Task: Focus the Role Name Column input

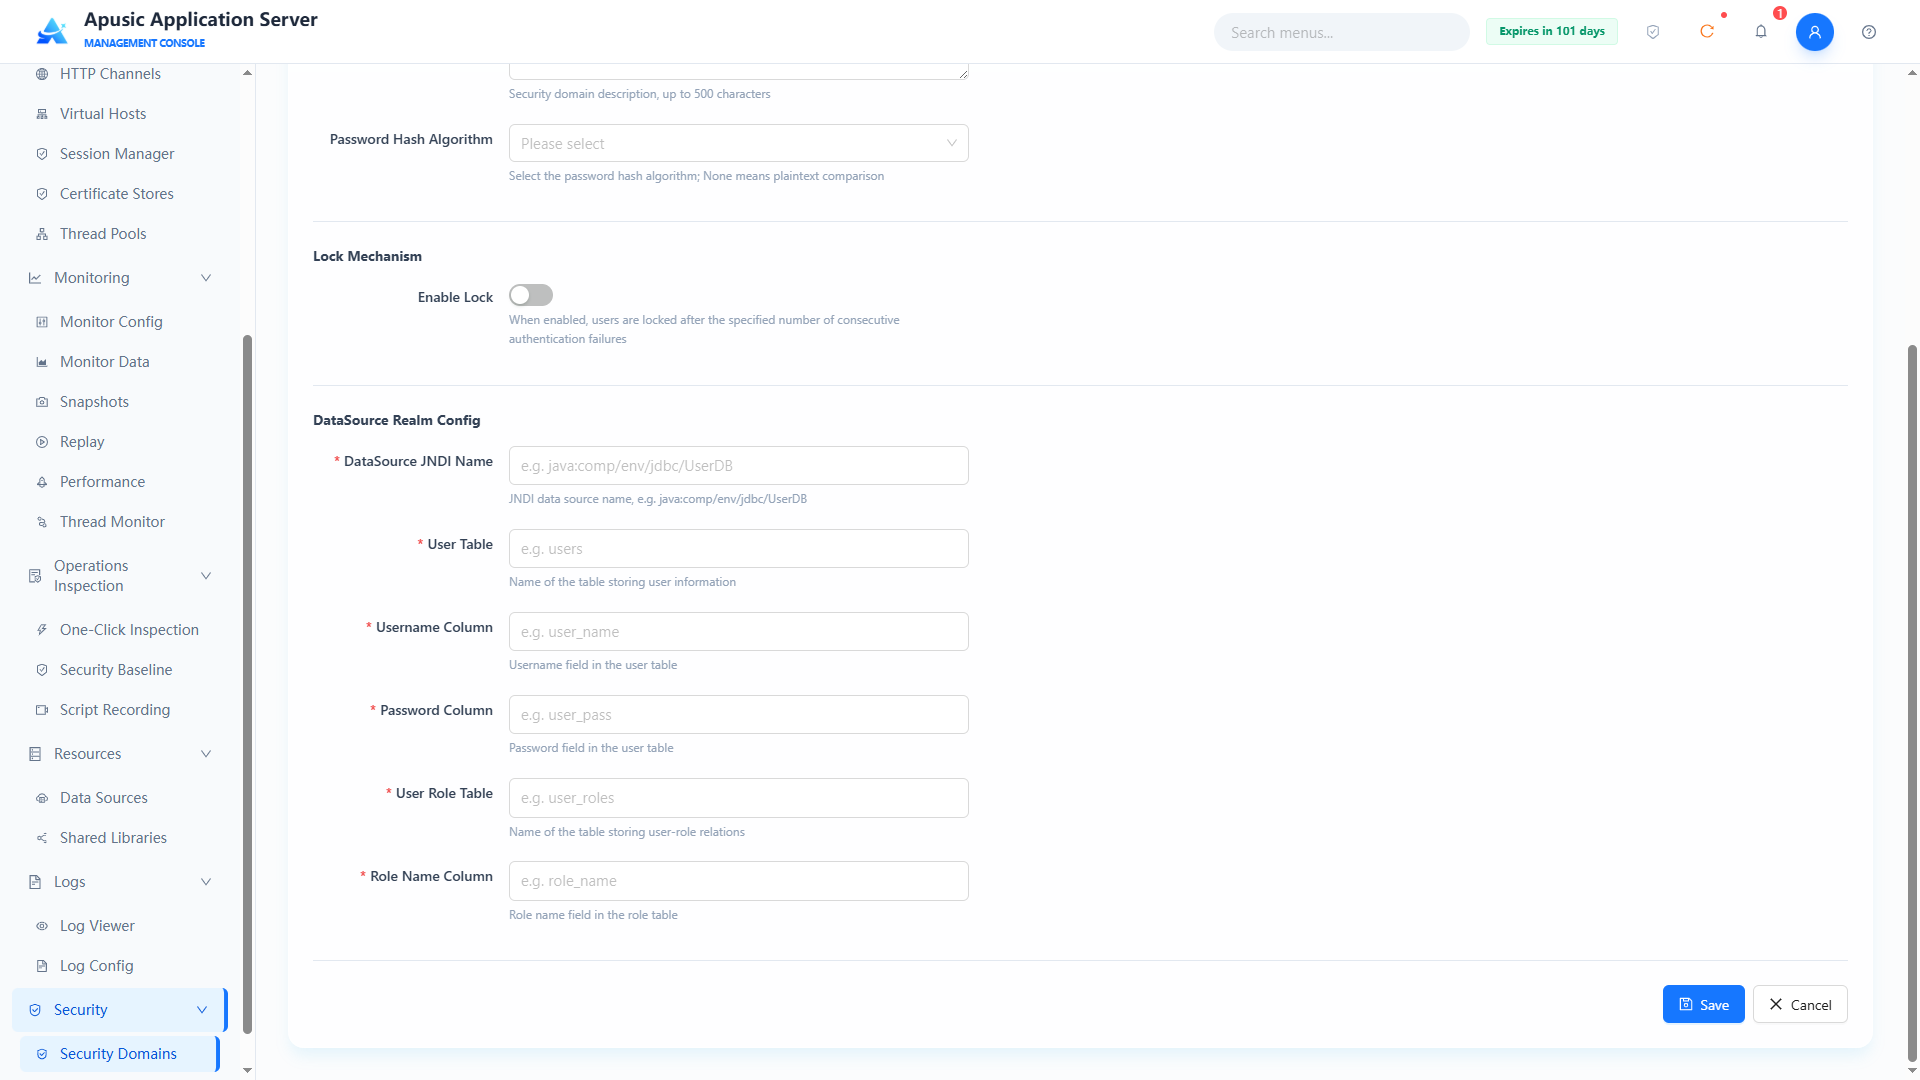Action: pyautogui.click(x=738, y=880)
